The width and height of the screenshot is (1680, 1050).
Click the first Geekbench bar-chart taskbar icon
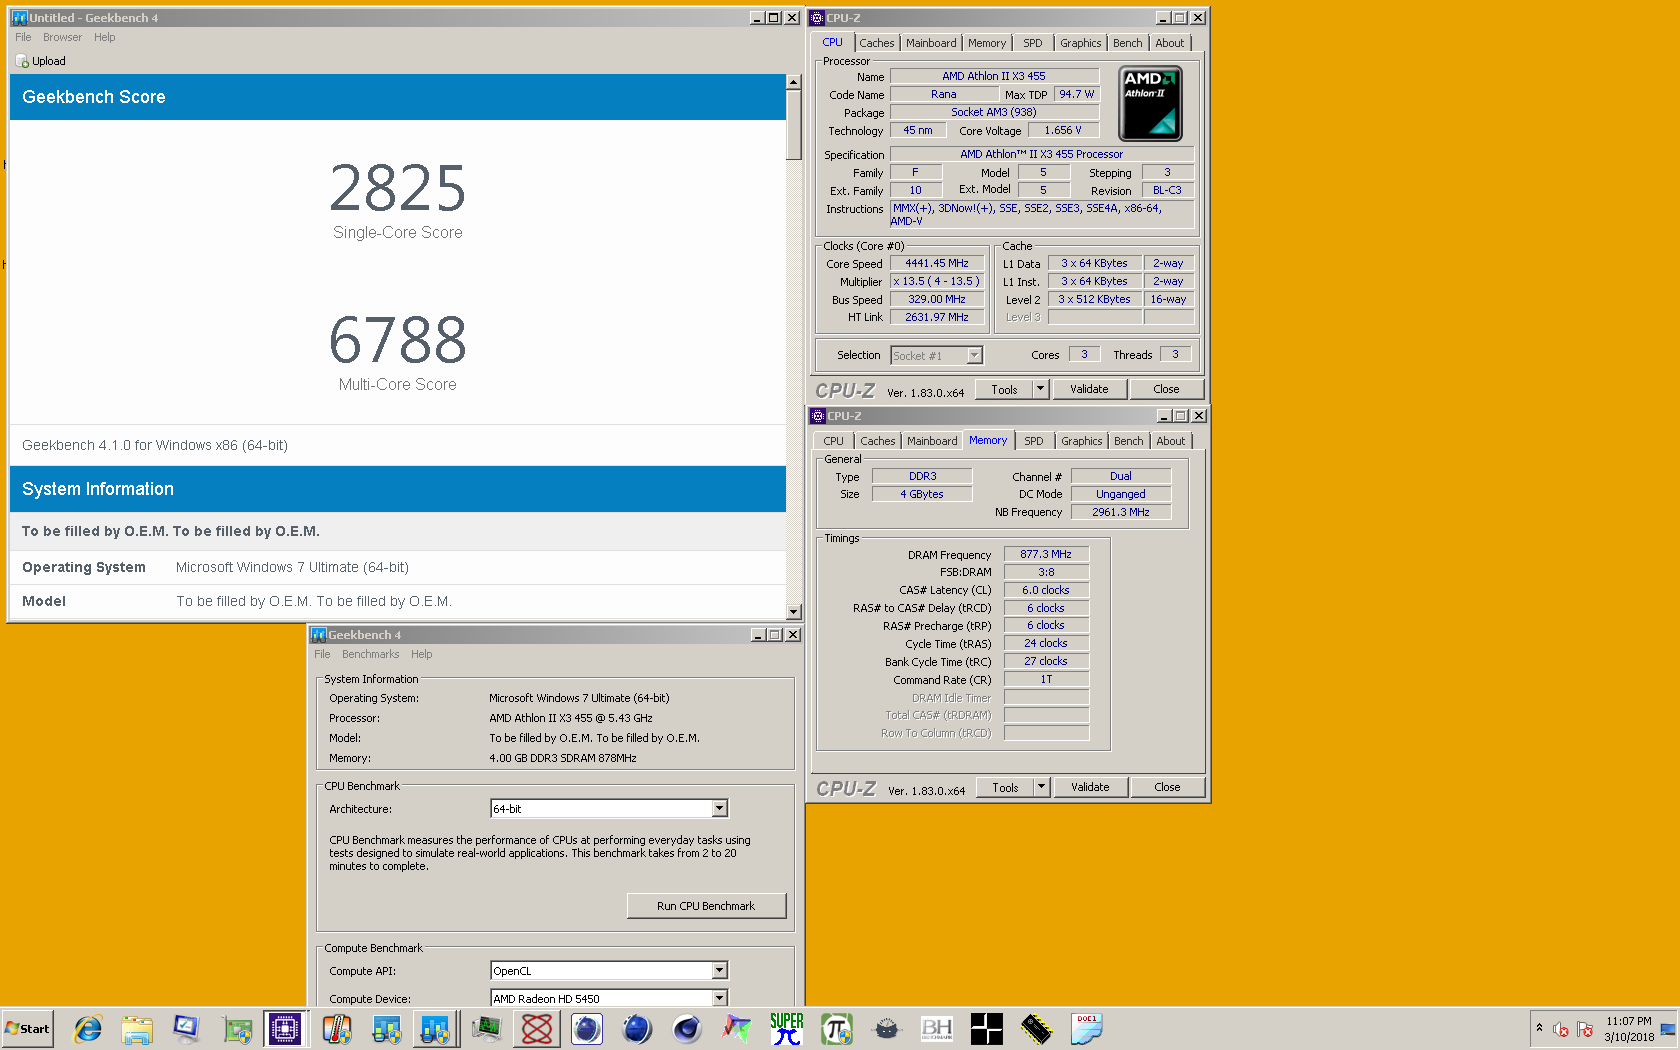[x=387, y=1029]
